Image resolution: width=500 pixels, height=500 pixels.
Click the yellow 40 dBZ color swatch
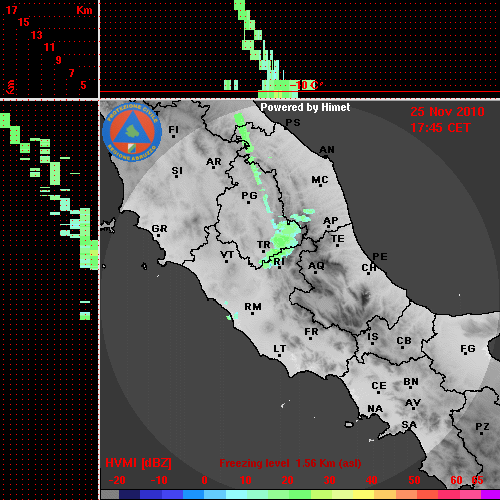pyautogui.click(x=364, y=494)
